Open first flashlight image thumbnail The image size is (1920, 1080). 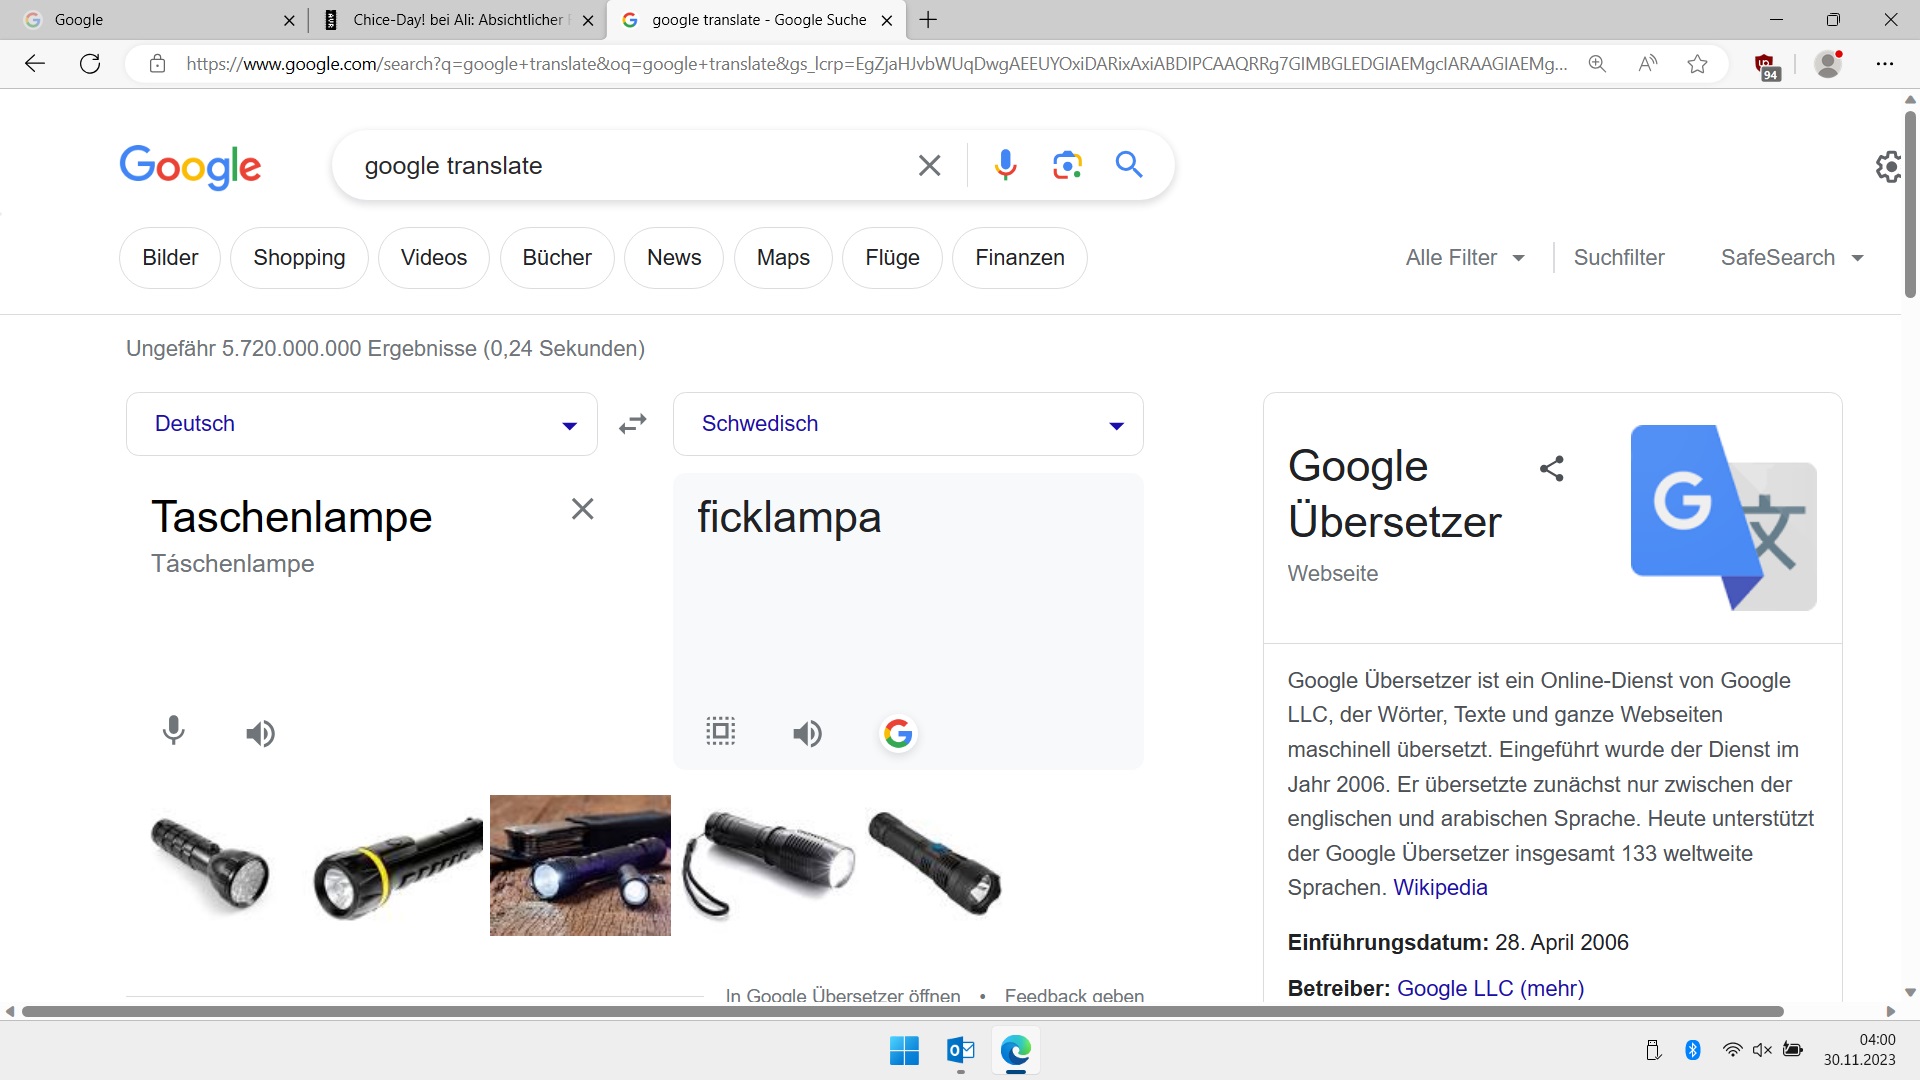tap(211, 864)
